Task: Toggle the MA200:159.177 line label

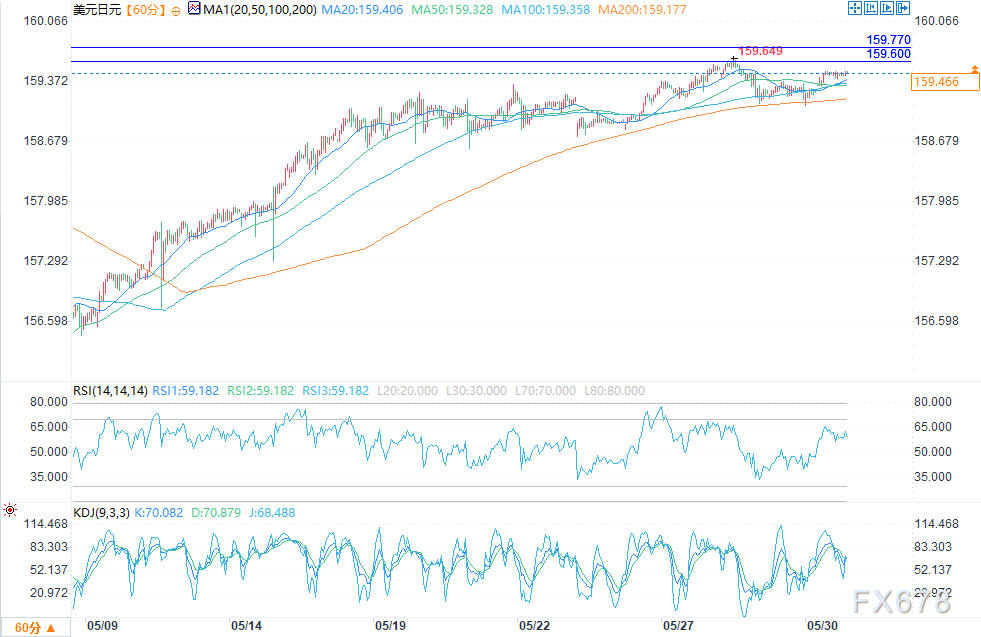Action: [642, 10]
